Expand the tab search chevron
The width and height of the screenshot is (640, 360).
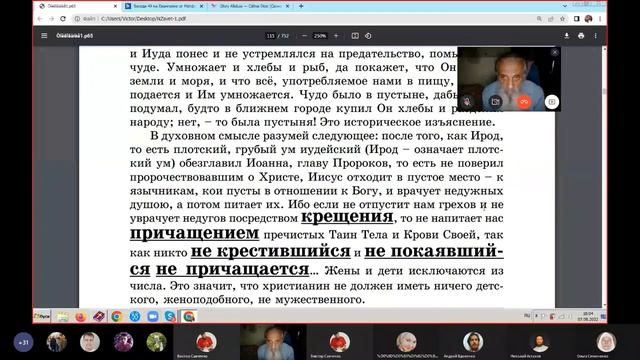[x=564, y=6]
